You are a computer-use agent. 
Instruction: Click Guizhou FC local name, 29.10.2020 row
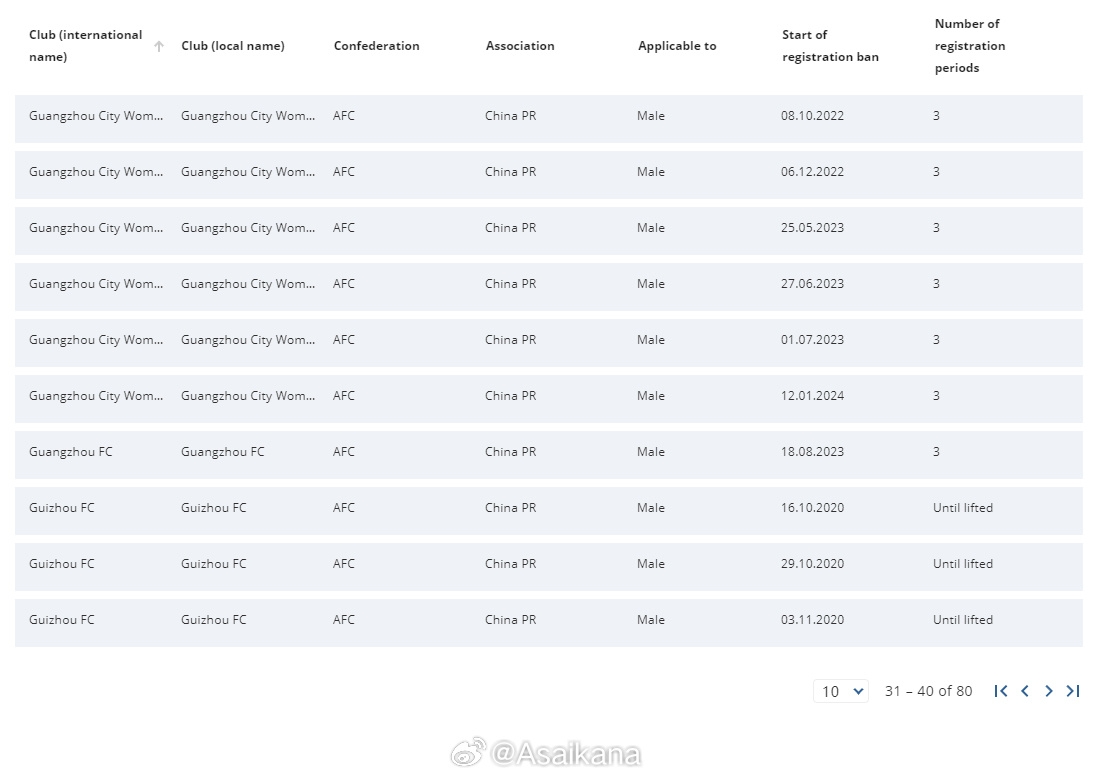coord(213,564)
